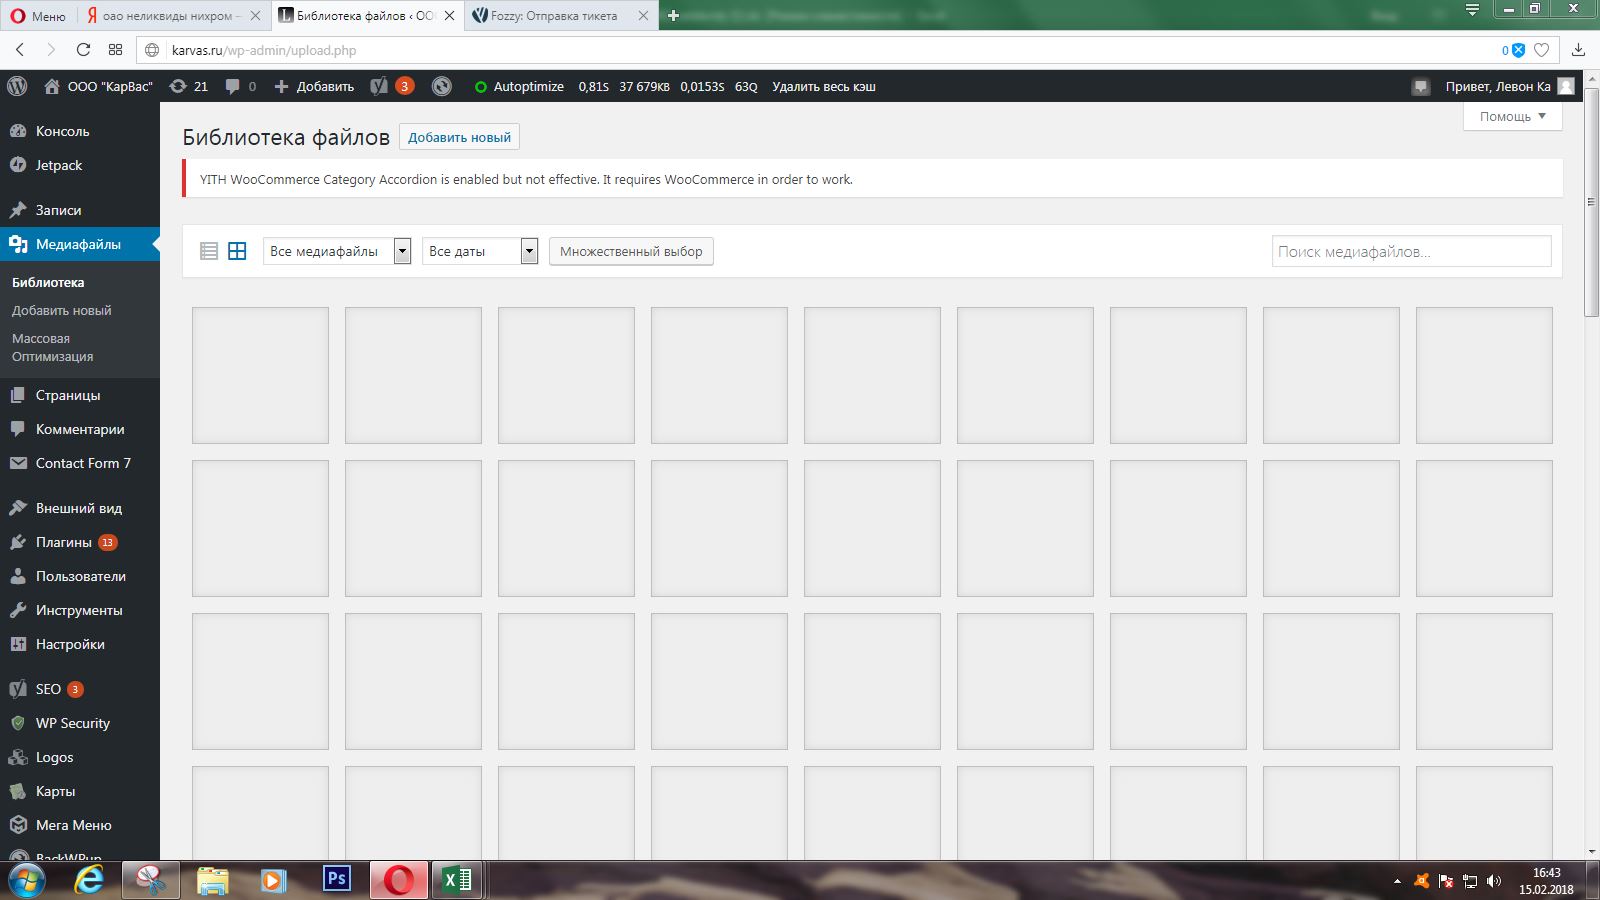Show hidden tray icons arrow

point(1397,881)
